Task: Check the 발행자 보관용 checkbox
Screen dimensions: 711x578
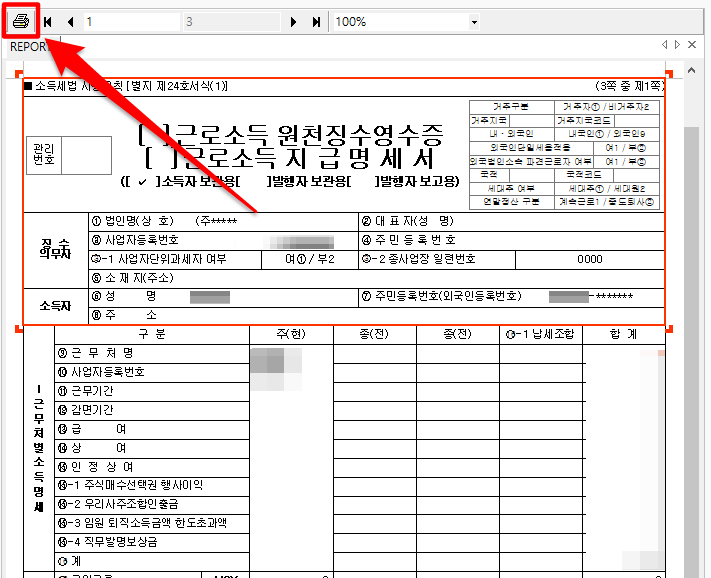Action: click(x=253, y=182)
